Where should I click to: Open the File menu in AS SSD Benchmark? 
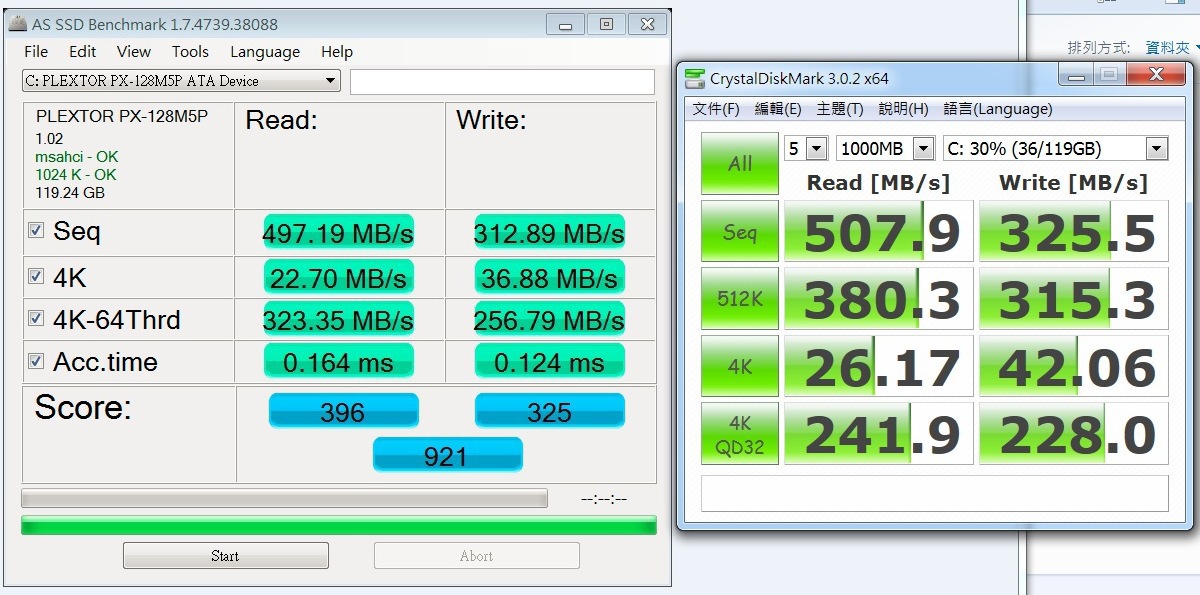click(x=36, y=52)
